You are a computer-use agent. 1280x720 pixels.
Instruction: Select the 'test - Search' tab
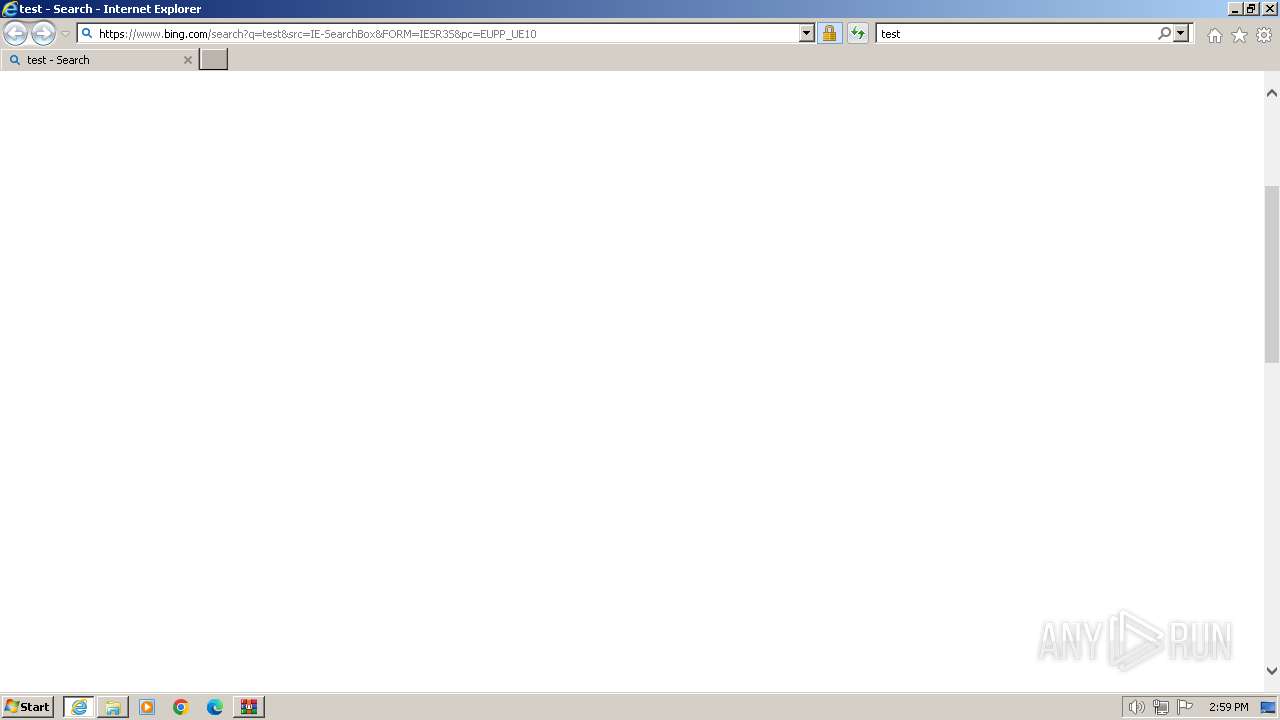100,60
